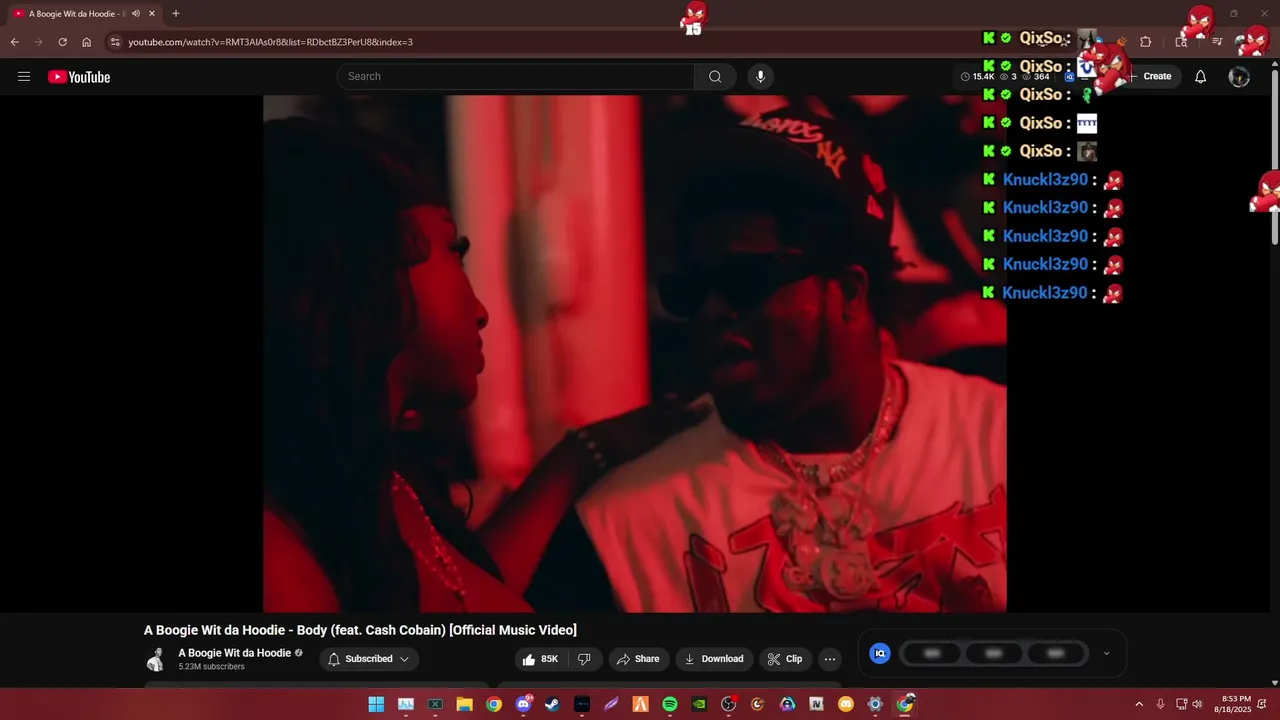Open the Windows Start menu

(376, 704)
